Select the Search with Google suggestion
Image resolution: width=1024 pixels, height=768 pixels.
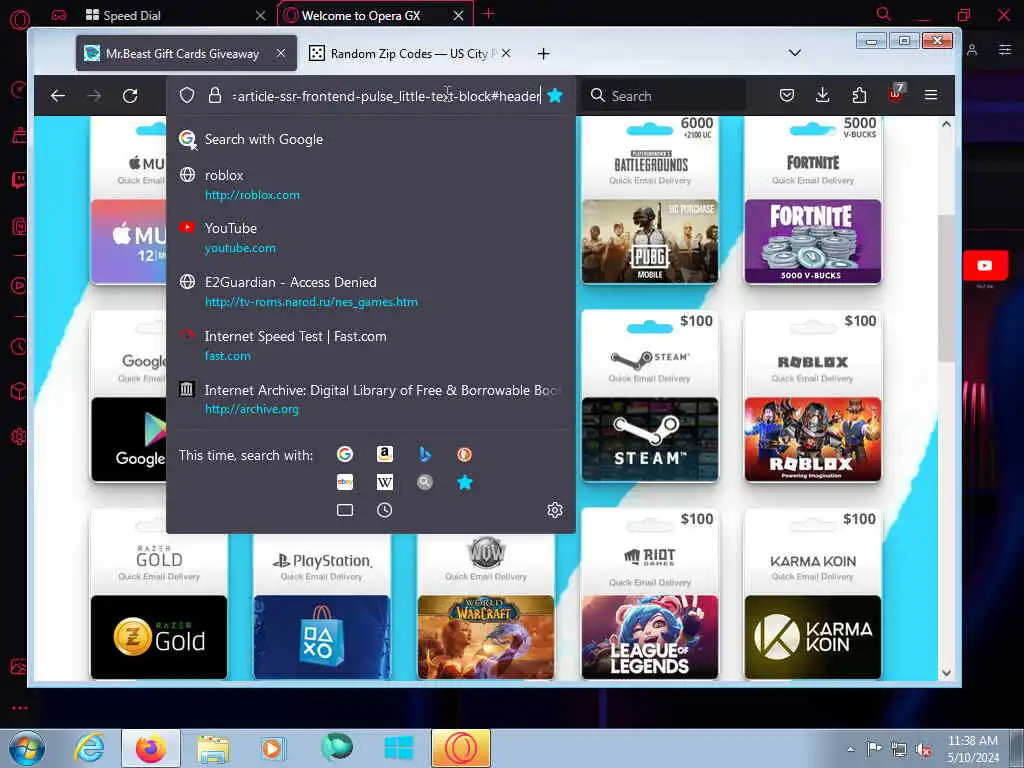click(370, 139)
